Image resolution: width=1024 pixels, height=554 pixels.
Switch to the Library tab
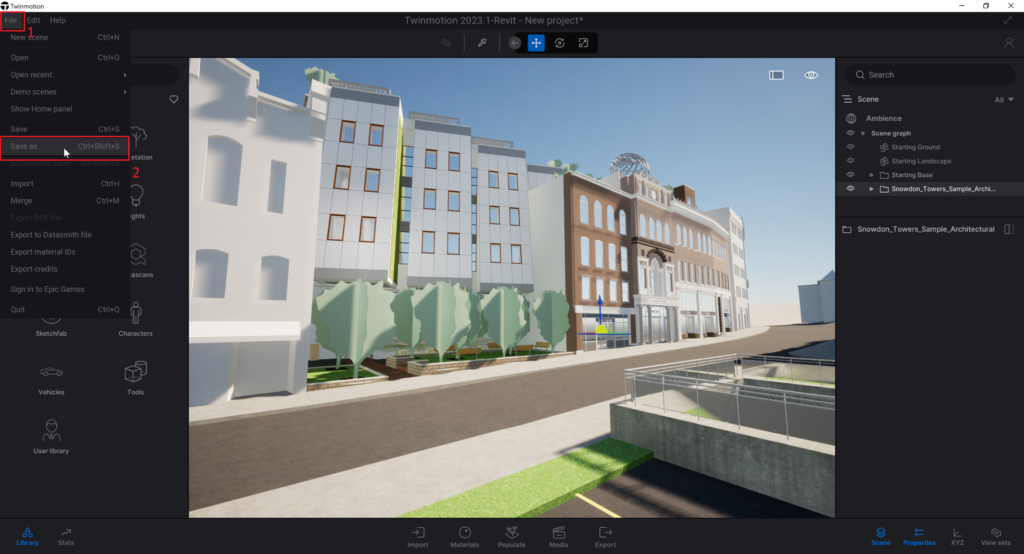point(27,536)
